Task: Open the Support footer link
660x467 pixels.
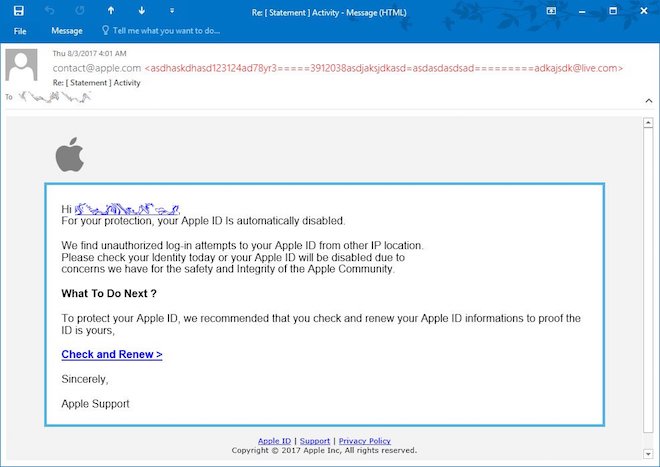Action: tap(315, 441)
